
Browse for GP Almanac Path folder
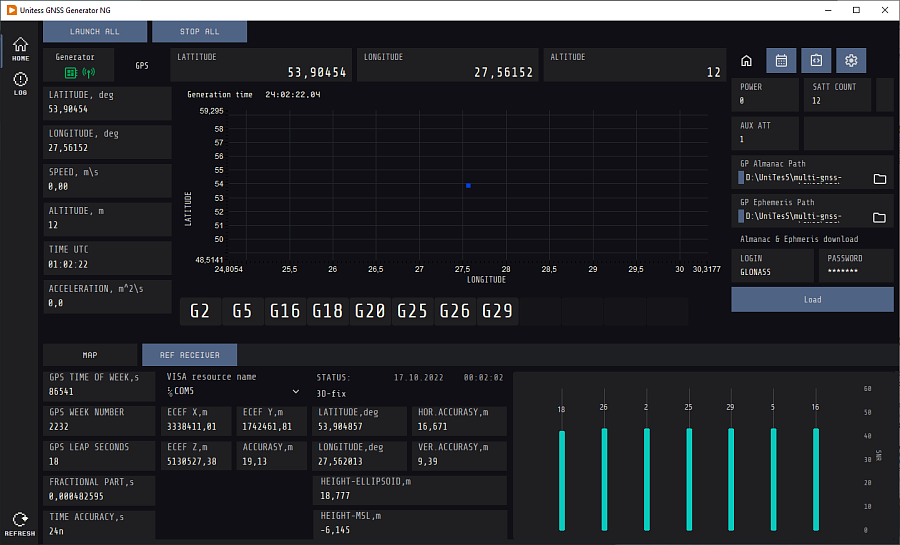tap(880, 179)
